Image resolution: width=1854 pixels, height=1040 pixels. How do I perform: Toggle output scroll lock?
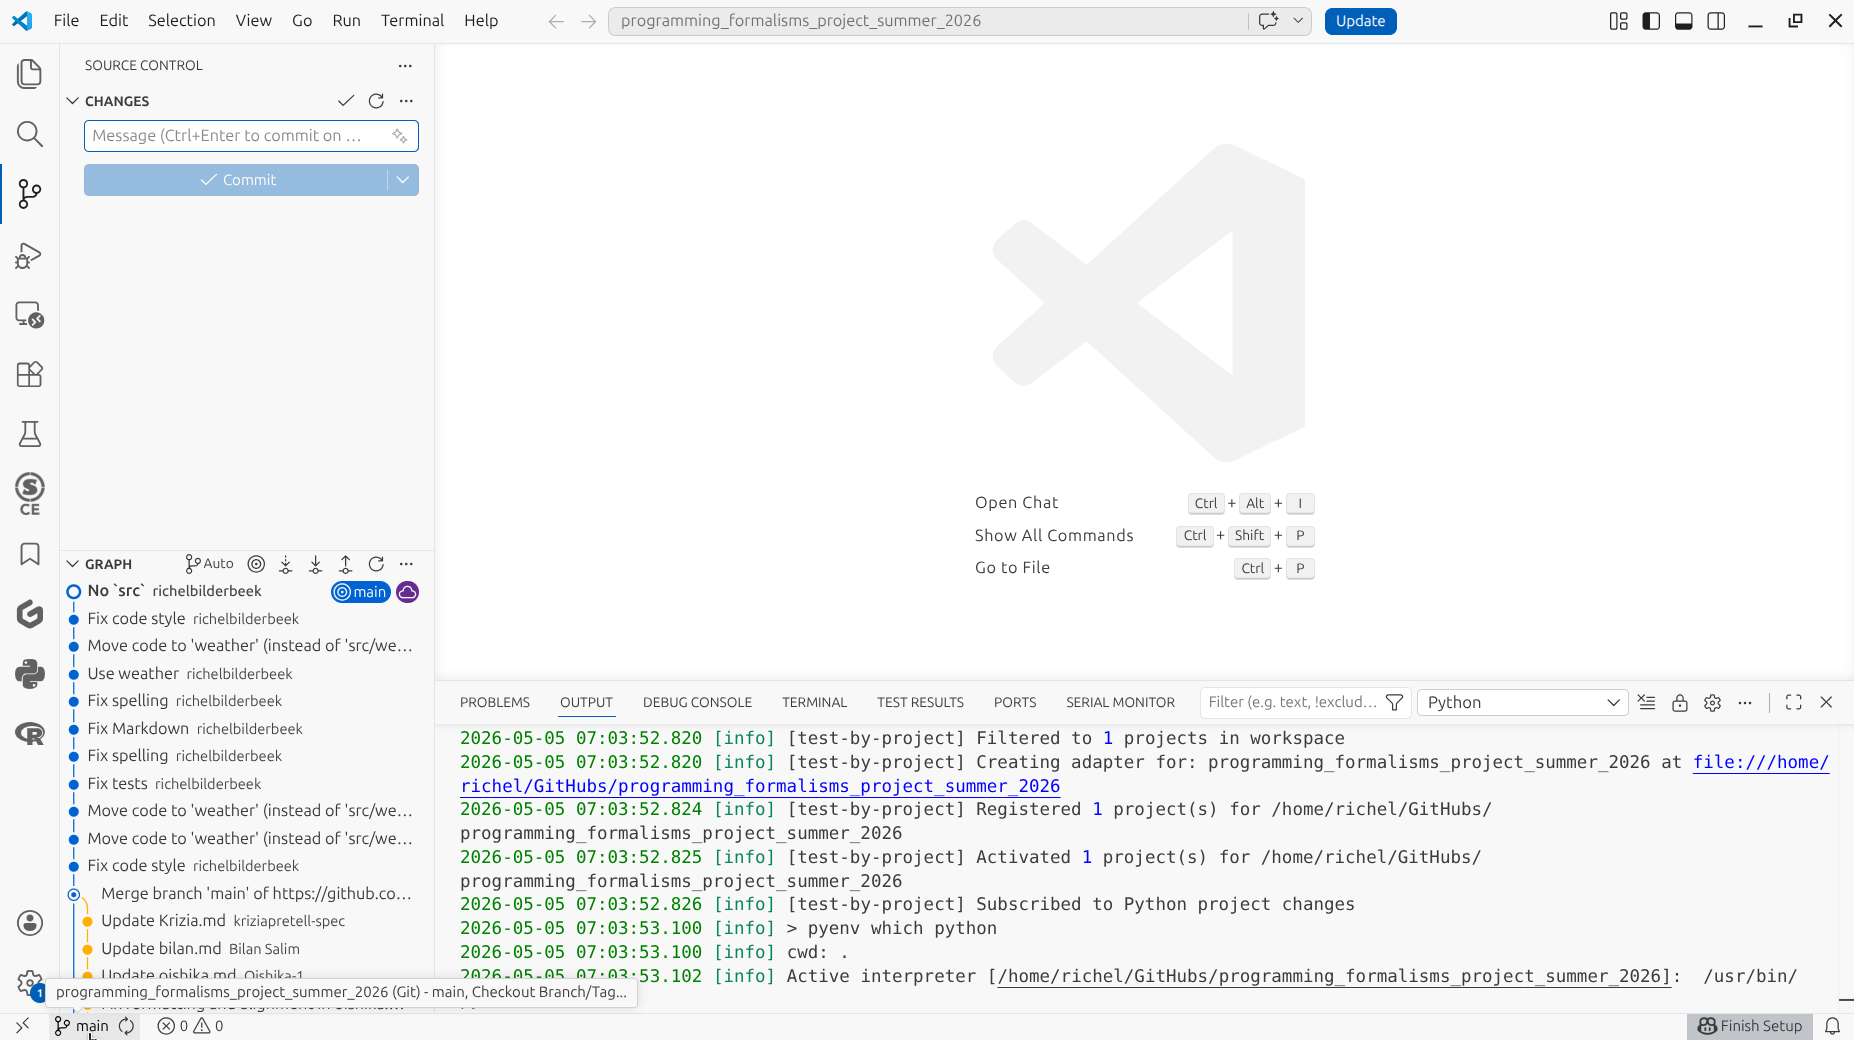(1679, 702)
